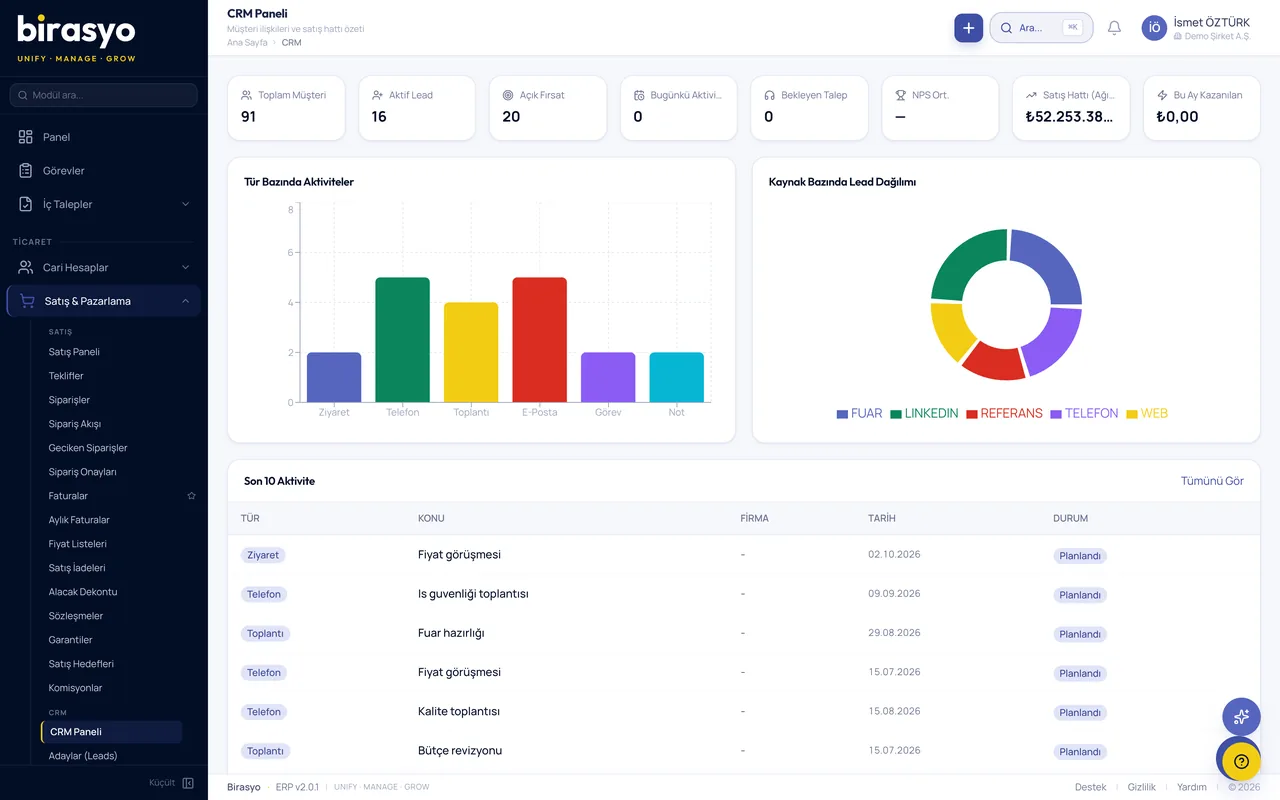Open the Gizlilik footer link
This screenshot has height=800, width=1280.
[1141, 787]
